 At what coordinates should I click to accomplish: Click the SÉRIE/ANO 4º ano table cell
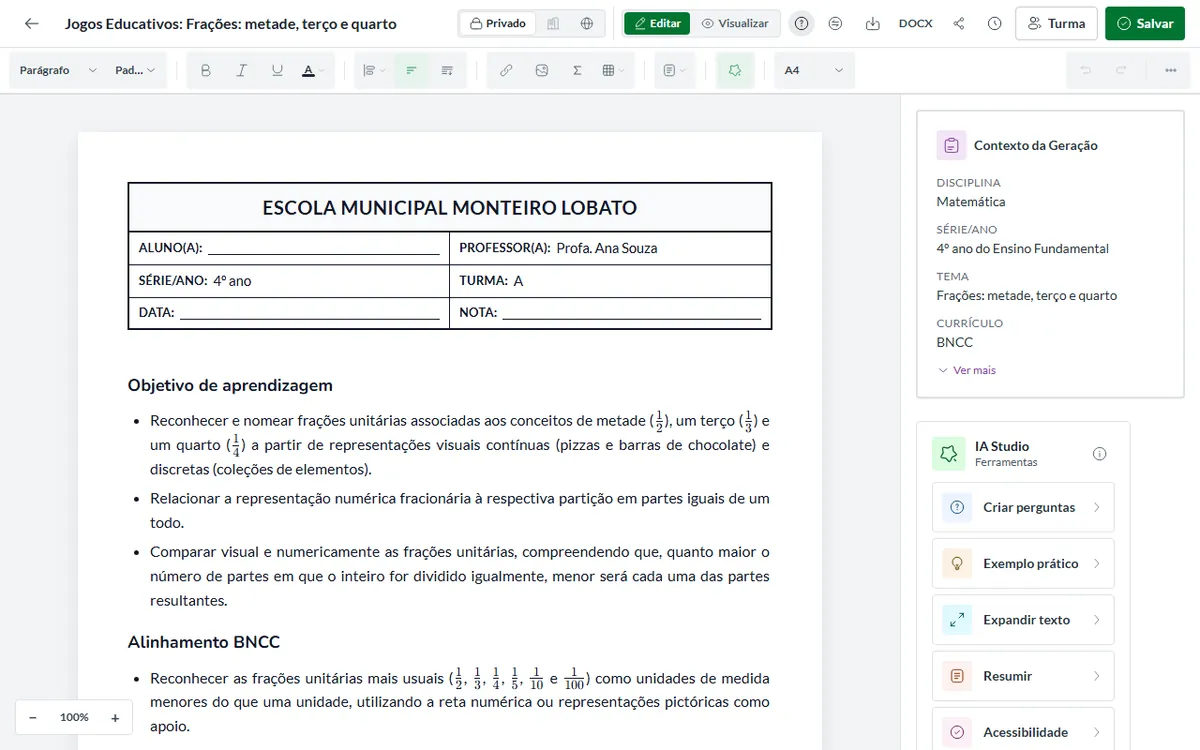click(x=289, y=281)
